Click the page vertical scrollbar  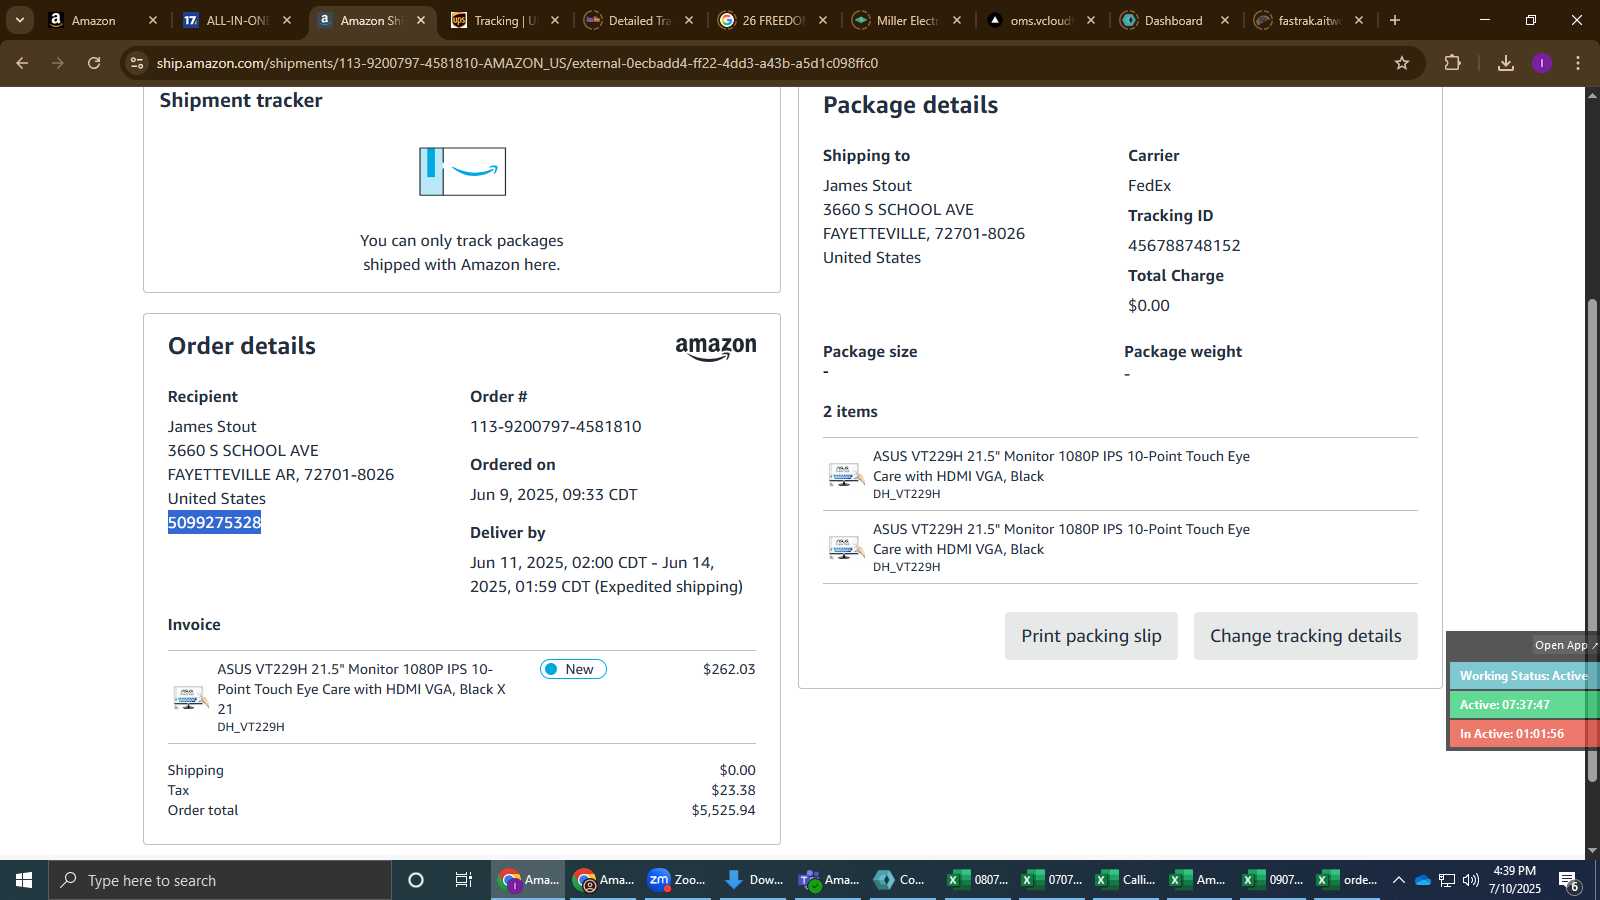pyautogui.click(x=1592, y=540)
